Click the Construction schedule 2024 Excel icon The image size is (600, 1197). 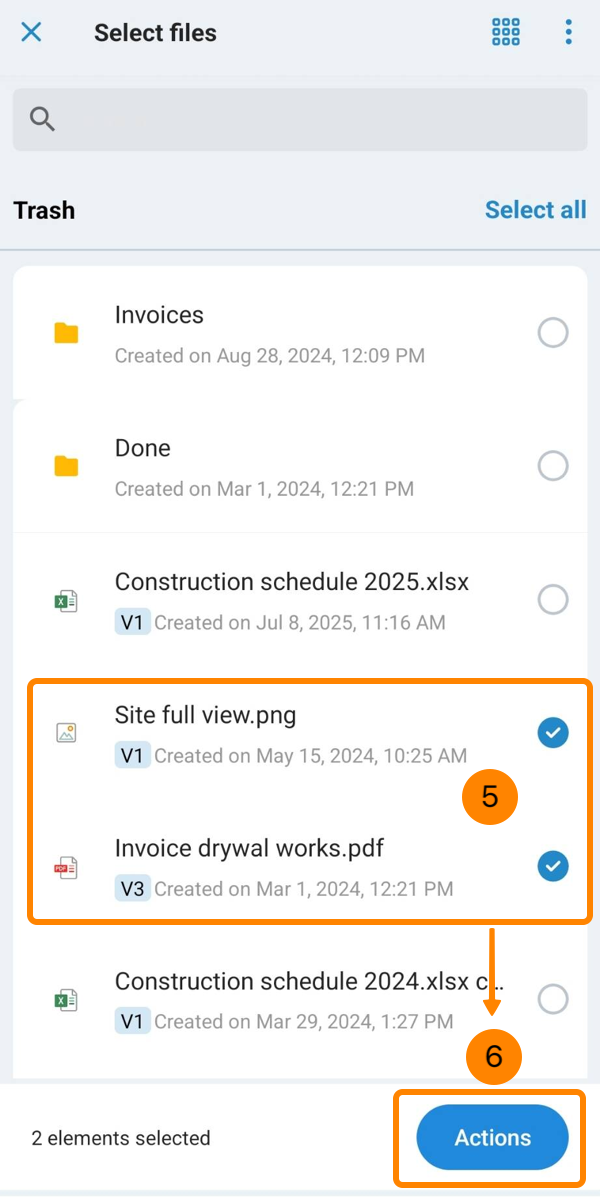[66, 999]
